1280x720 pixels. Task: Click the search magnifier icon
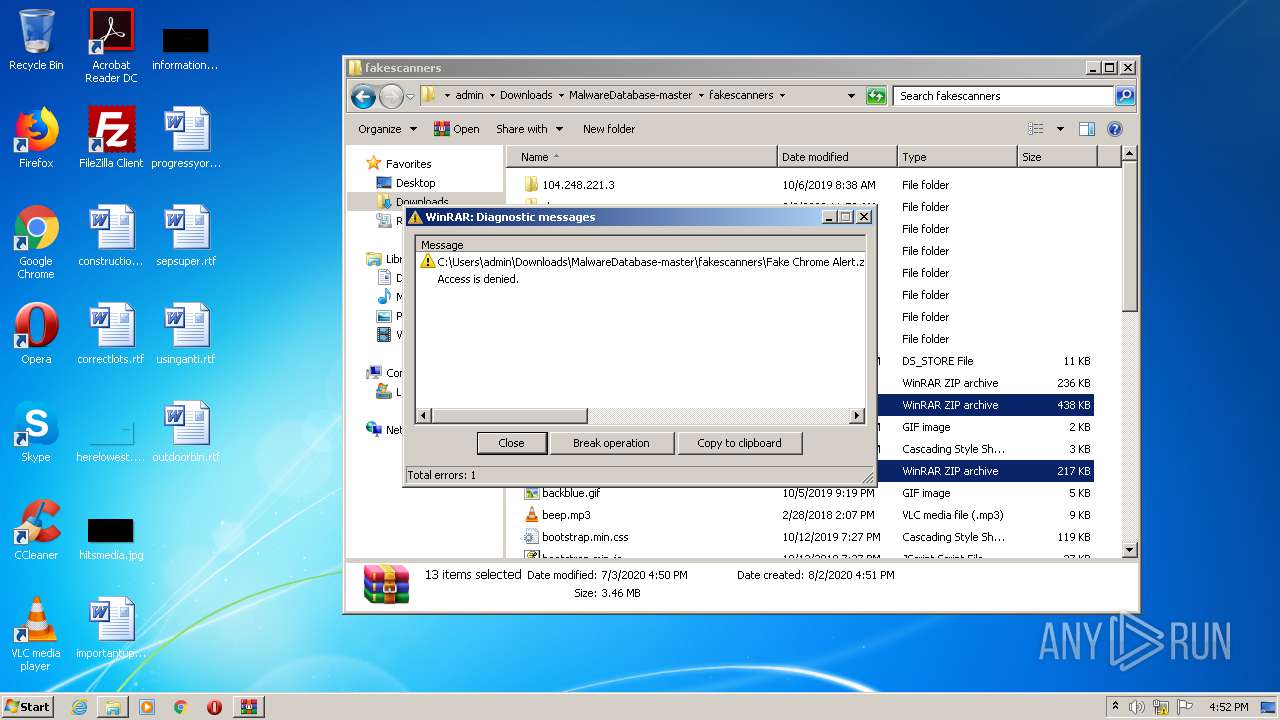pyautogui.click(x=1125, y=96)
